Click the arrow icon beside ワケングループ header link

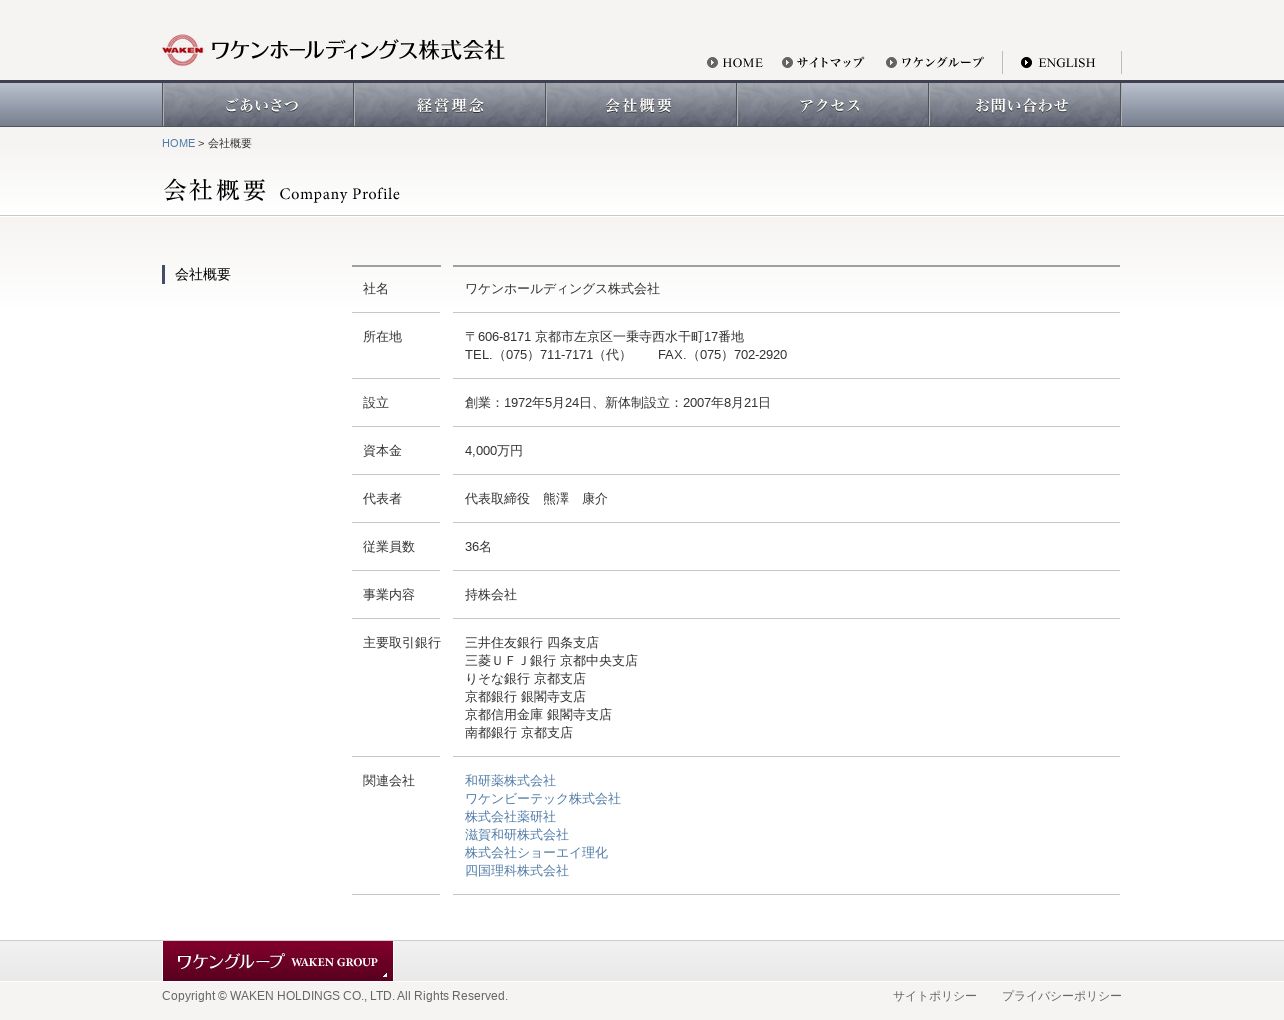pyautogui.click(x=892, y=63)
